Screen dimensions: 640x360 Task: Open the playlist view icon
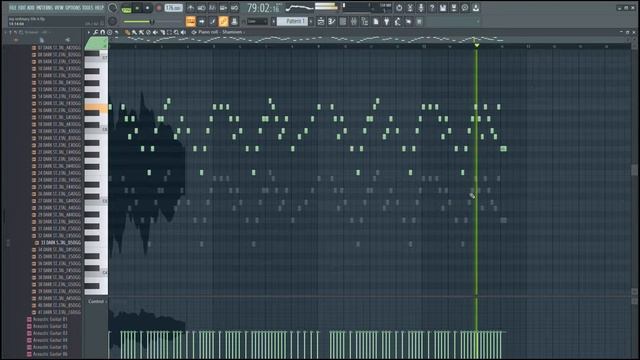(321, 21)
